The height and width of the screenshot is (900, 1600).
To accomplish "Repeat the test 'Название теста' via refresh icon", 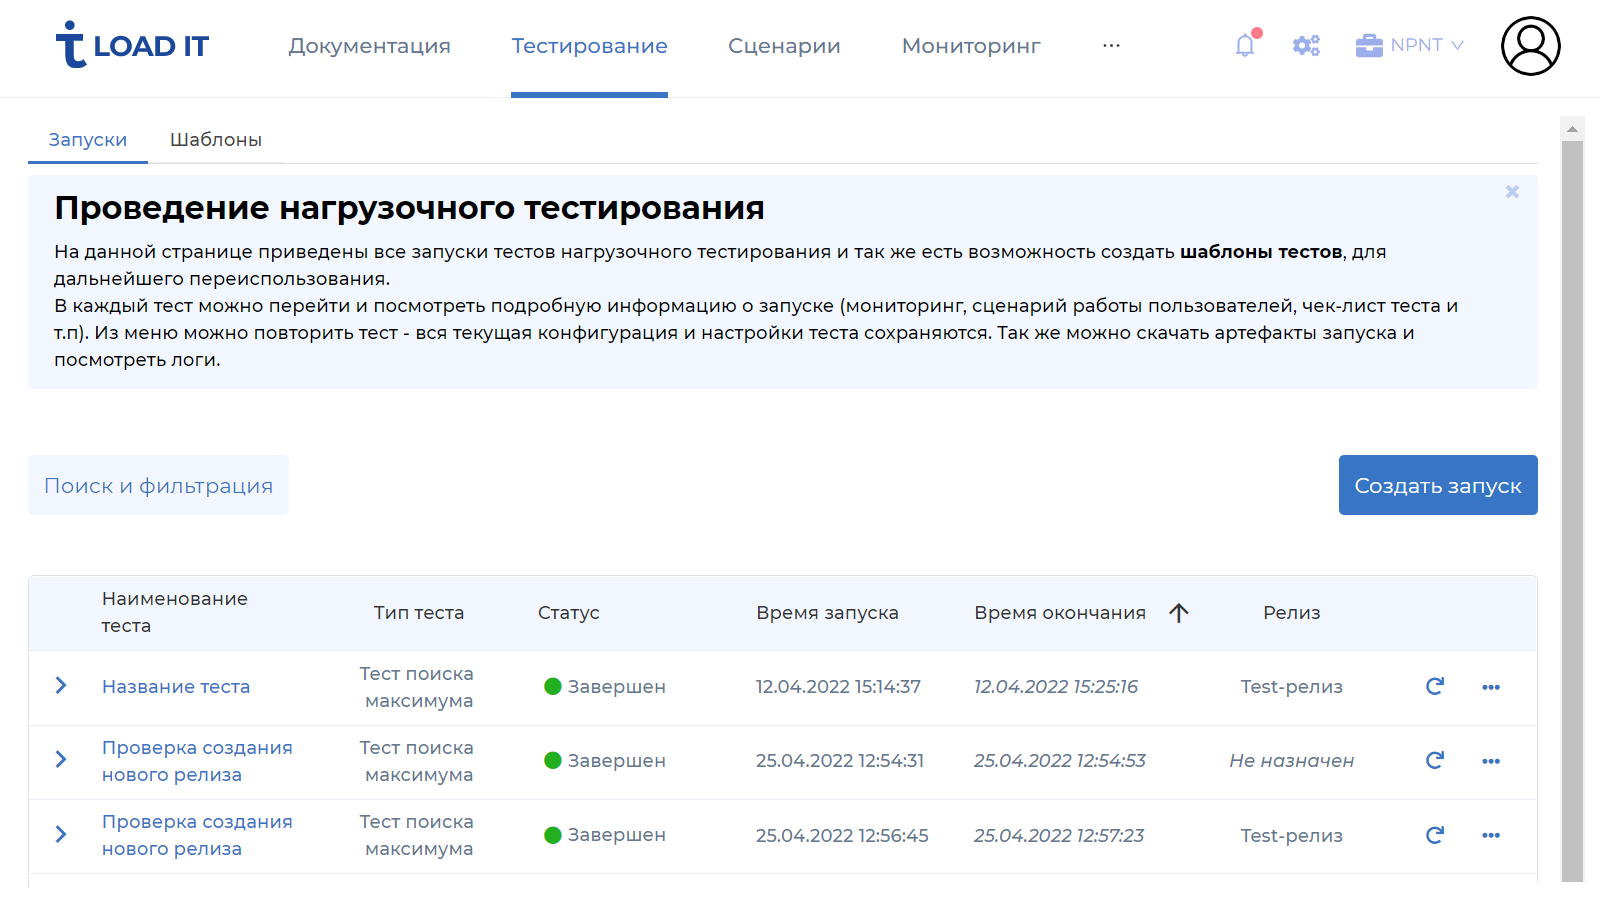I will (x=1434, y=687).
